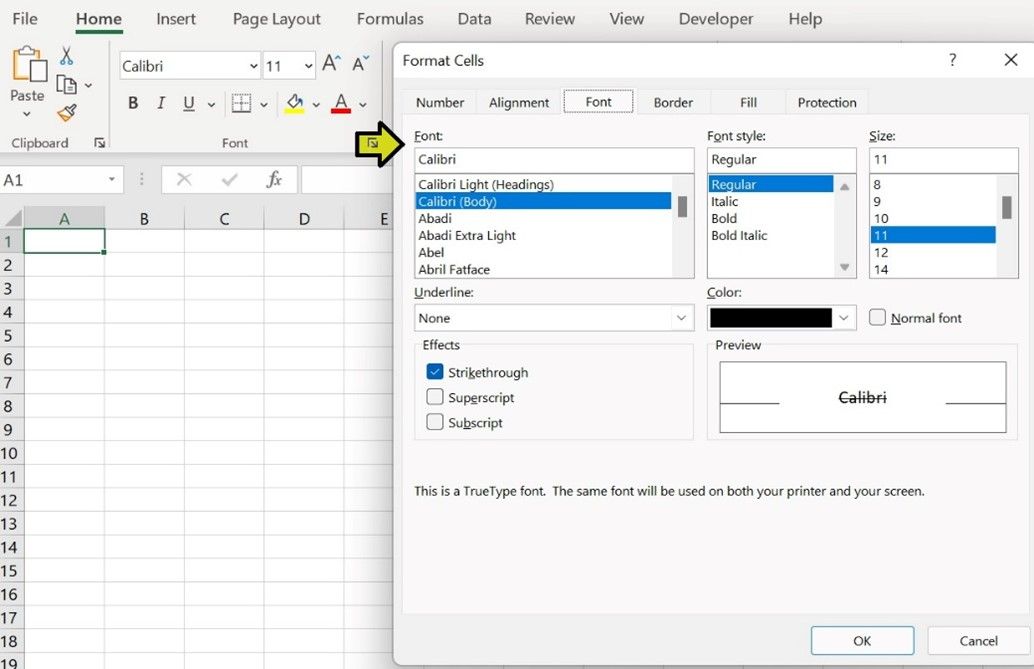
Task: Switch to the Formulas ribbon tab
Action: [x=390, y=18]
